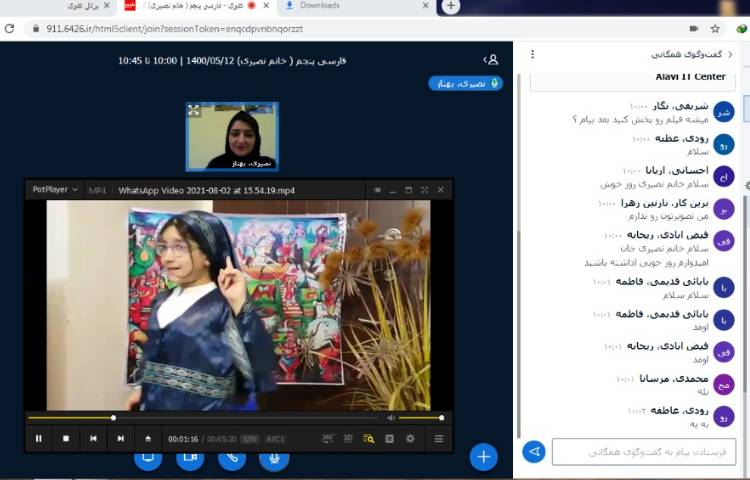Expand the presenter webcam to fullscreen
The height and width of the screenshot is (480, 750).
pyautogui.click(x=194, y=110)
